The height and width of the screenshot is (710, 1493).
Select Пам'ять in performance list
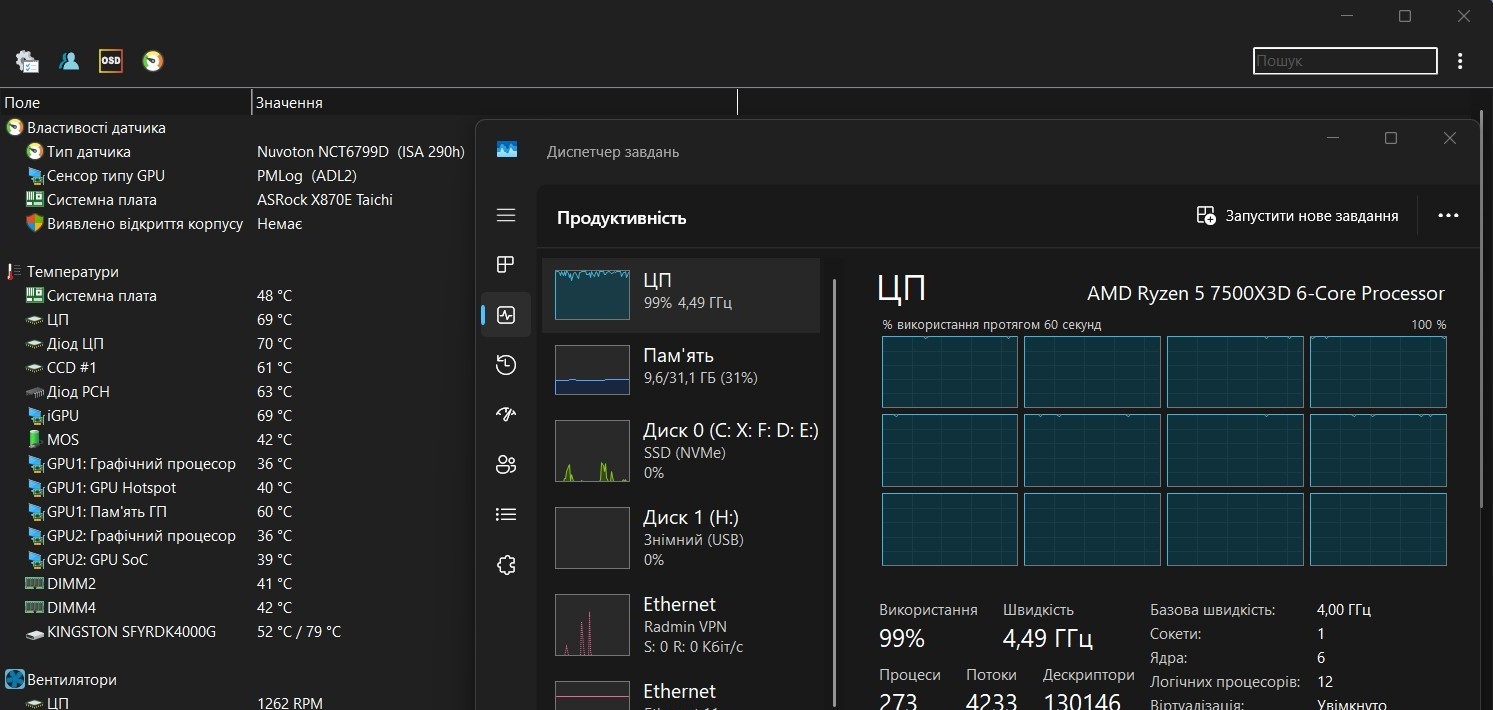point(680,367)
